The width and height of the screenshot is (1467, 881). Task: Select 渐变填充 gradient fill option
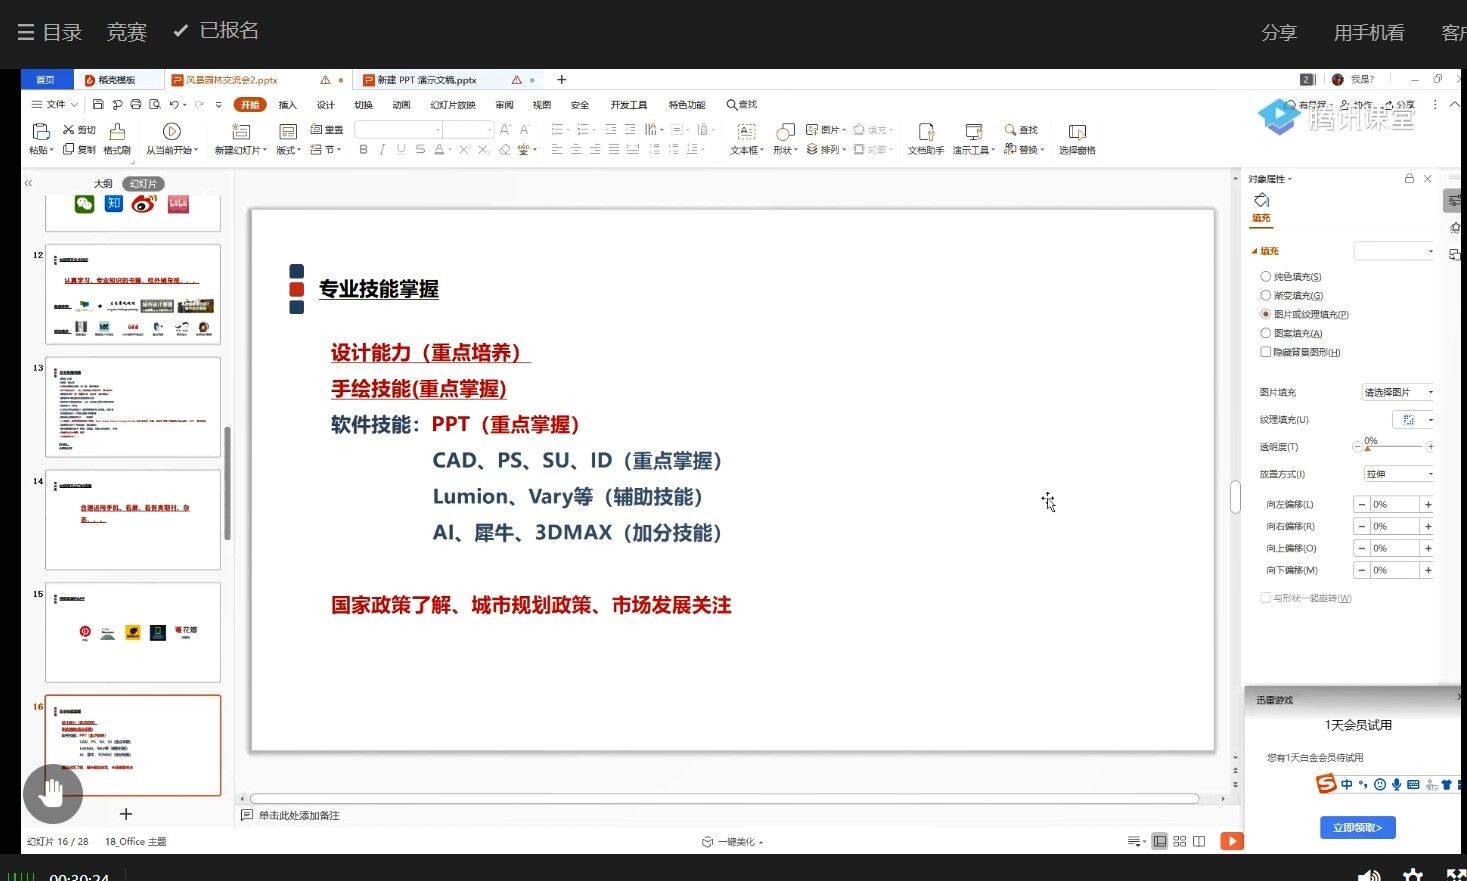coord(1266,296)
